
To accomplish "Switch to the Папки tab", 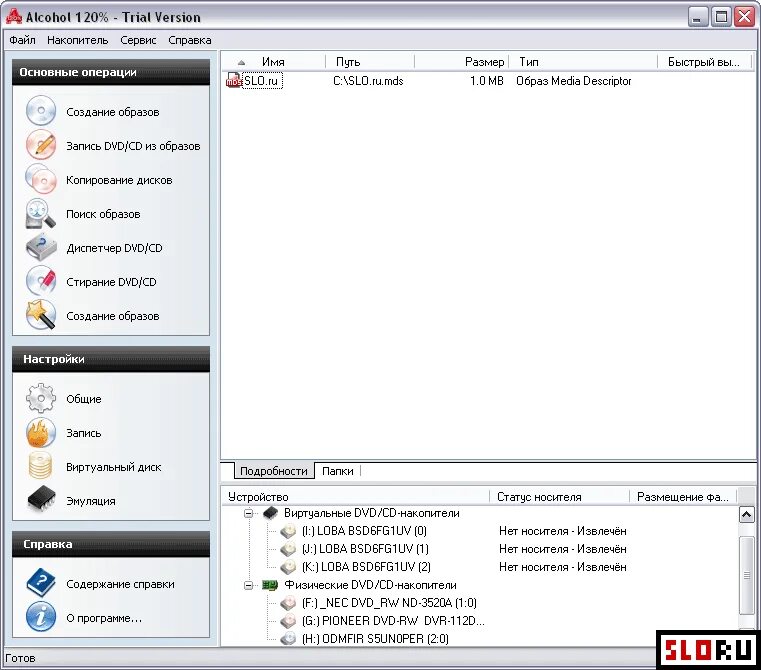I will tap(338, 470).
